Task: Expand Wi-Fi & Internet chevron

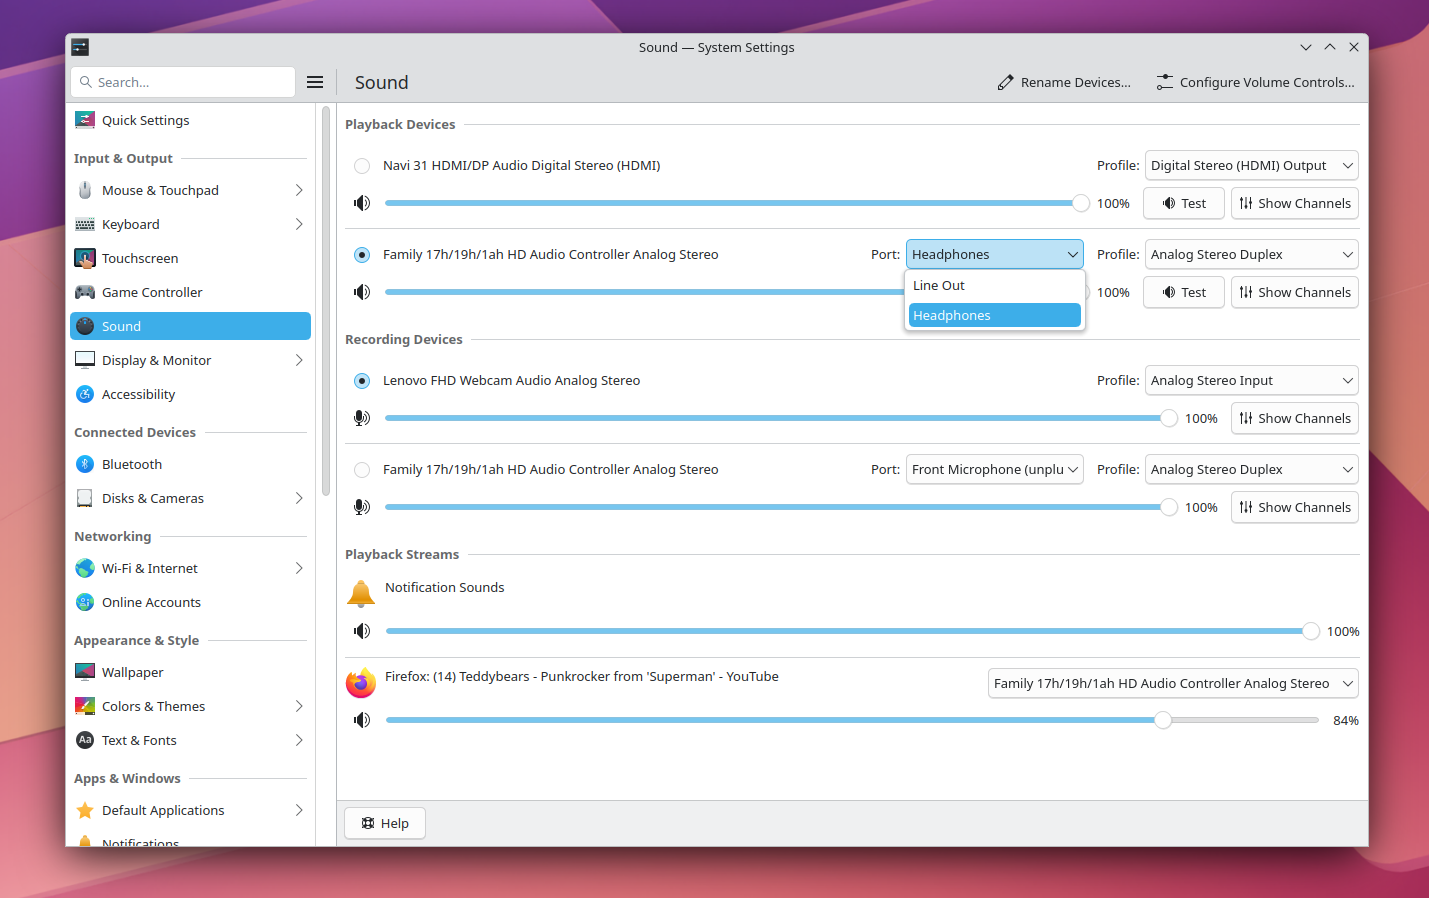Action: click(x=299, y=568)
